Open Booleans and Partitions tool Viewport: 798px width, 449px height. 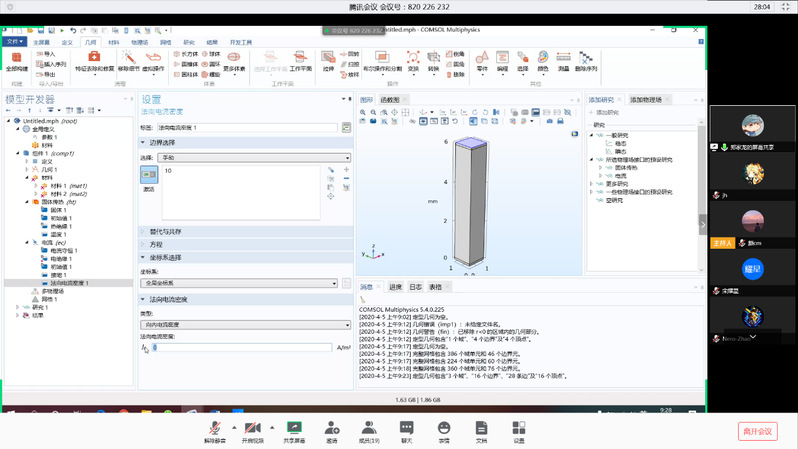tap(382, 61)
